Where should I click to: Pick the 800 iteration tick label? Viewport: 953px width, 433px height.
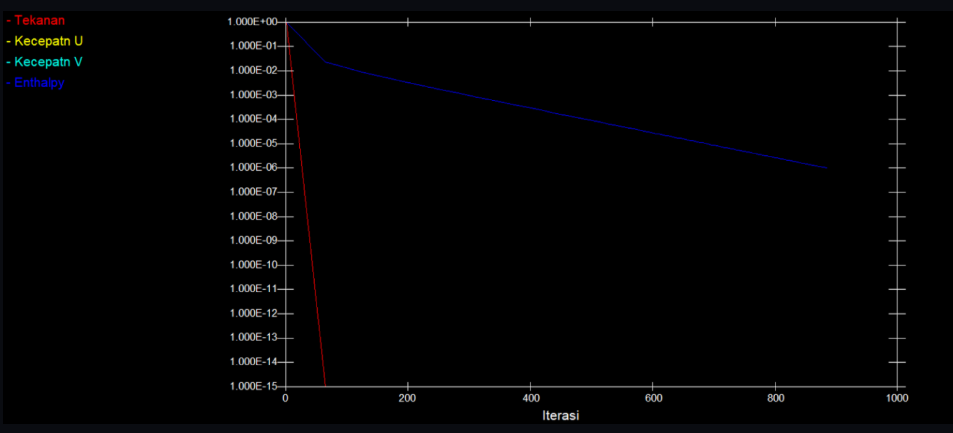[x=775, y=398]
